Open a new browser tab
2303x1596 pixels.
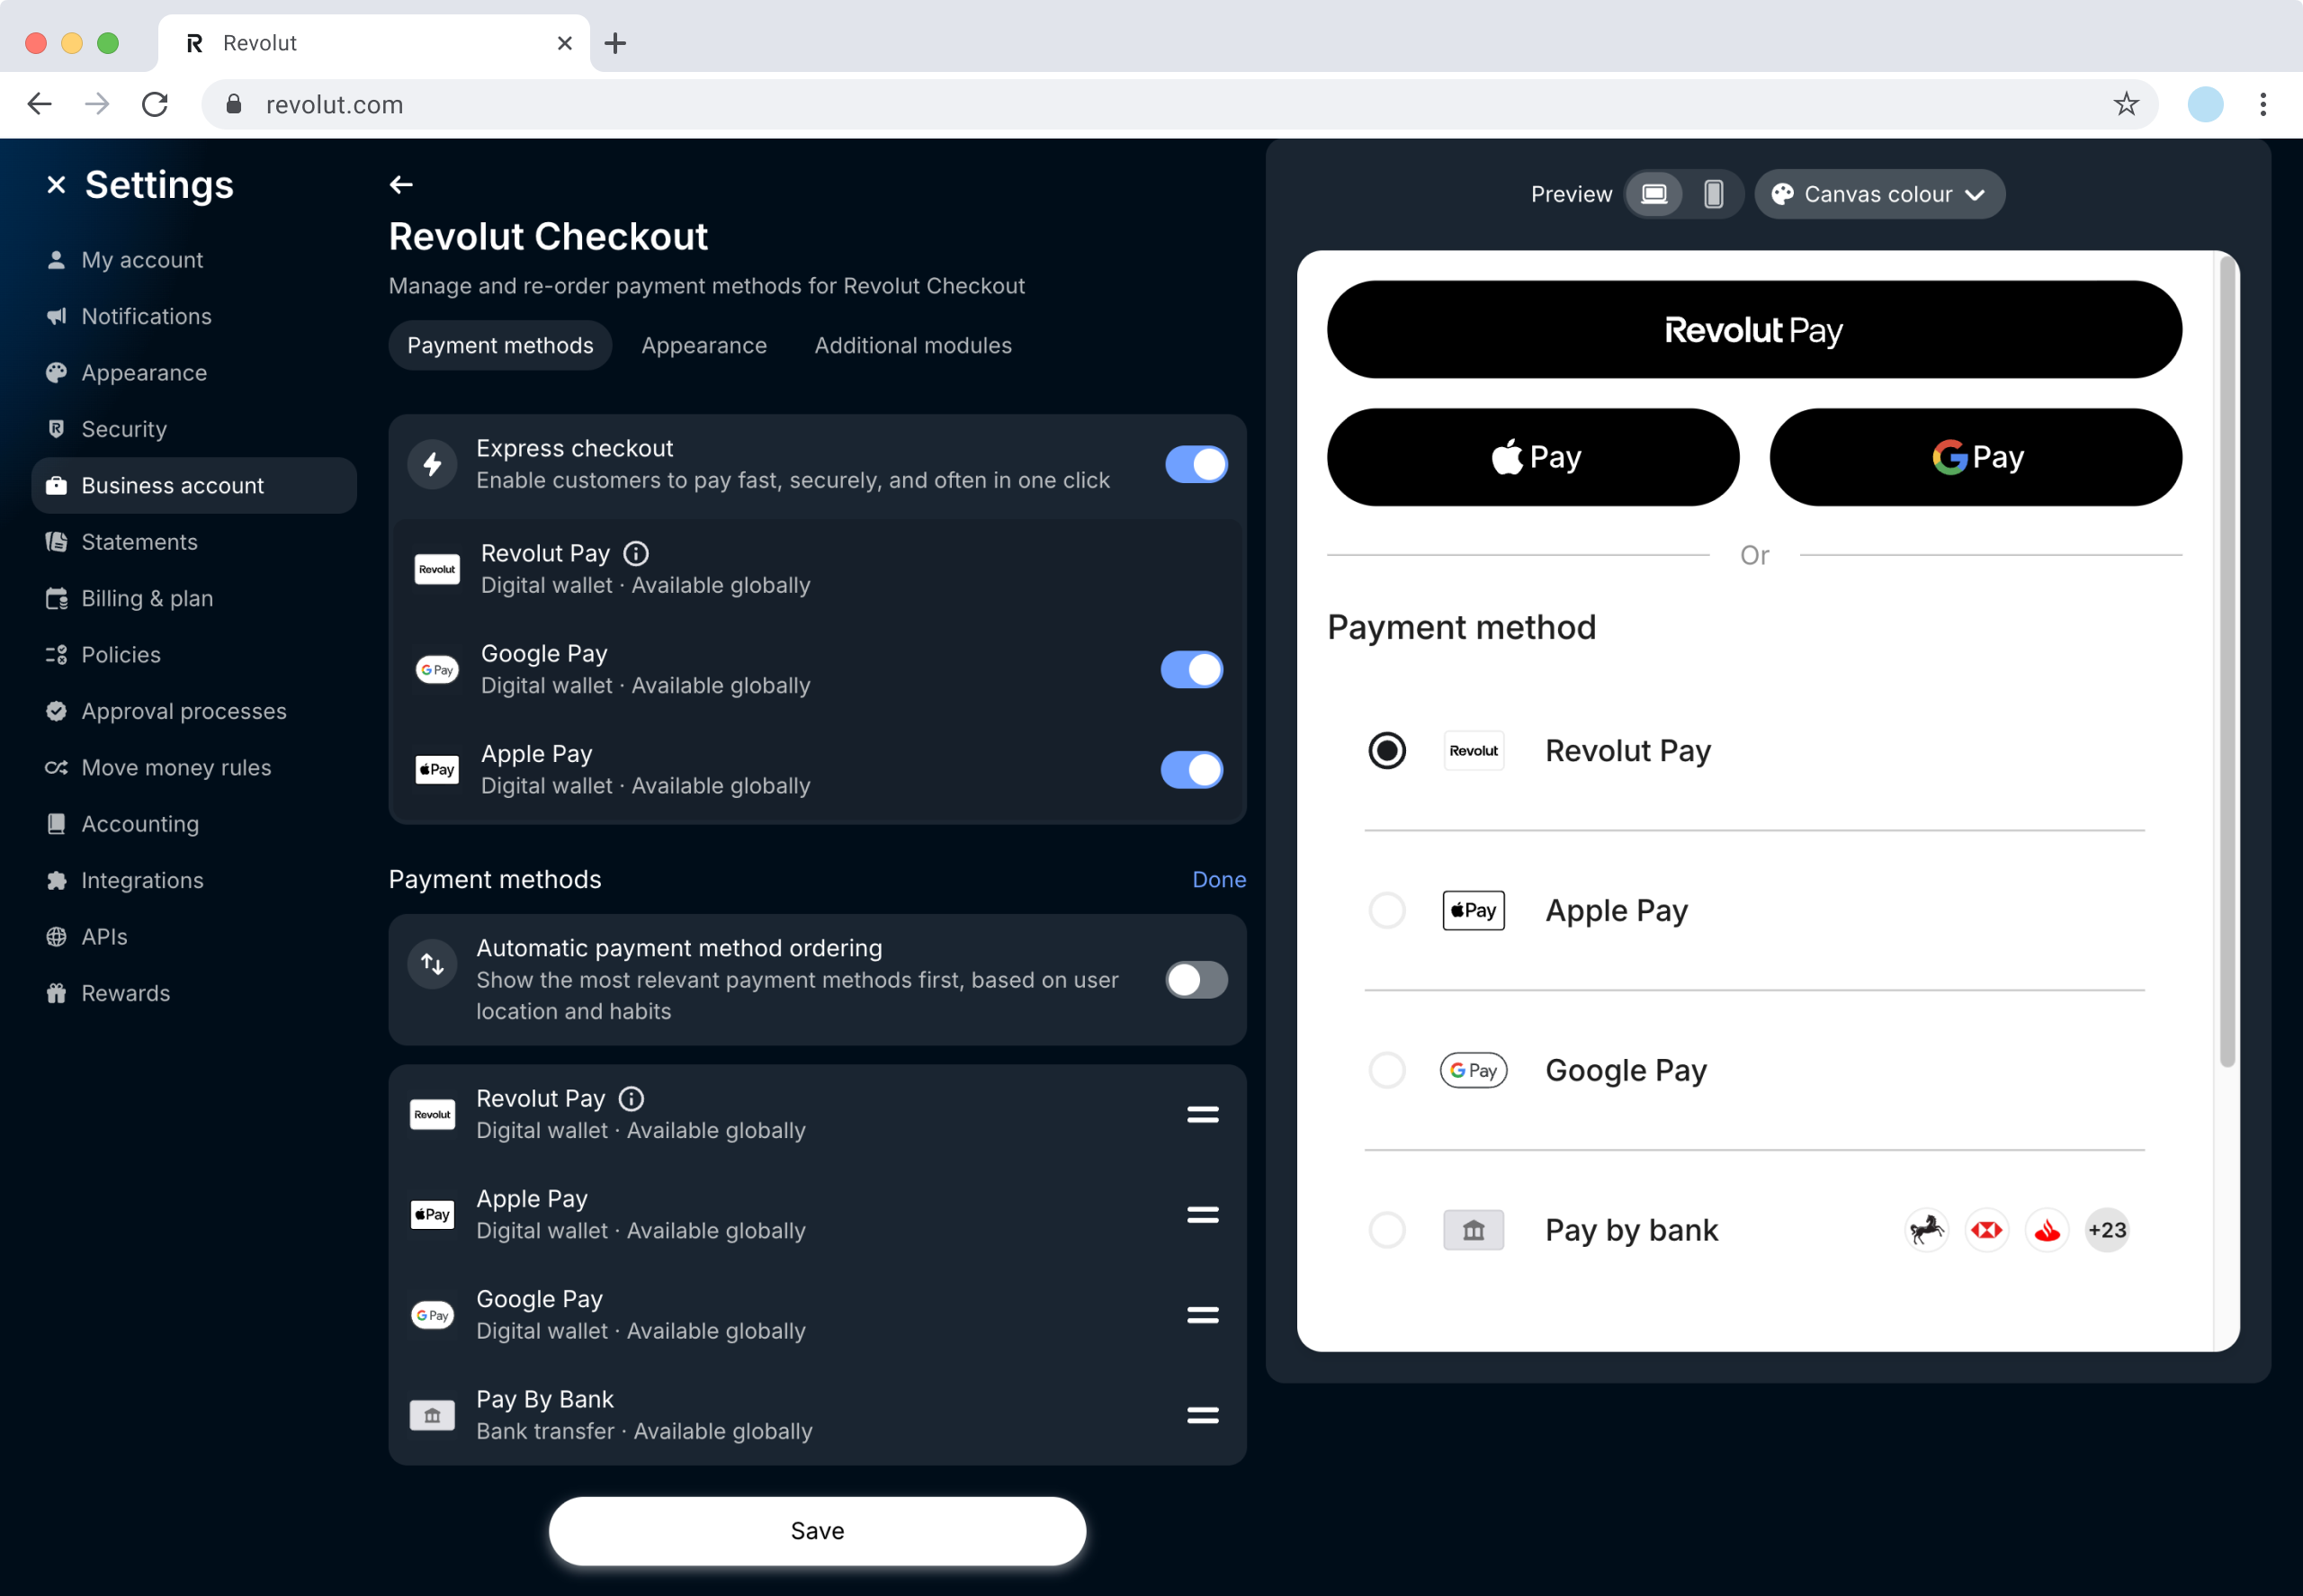[615, 43]
